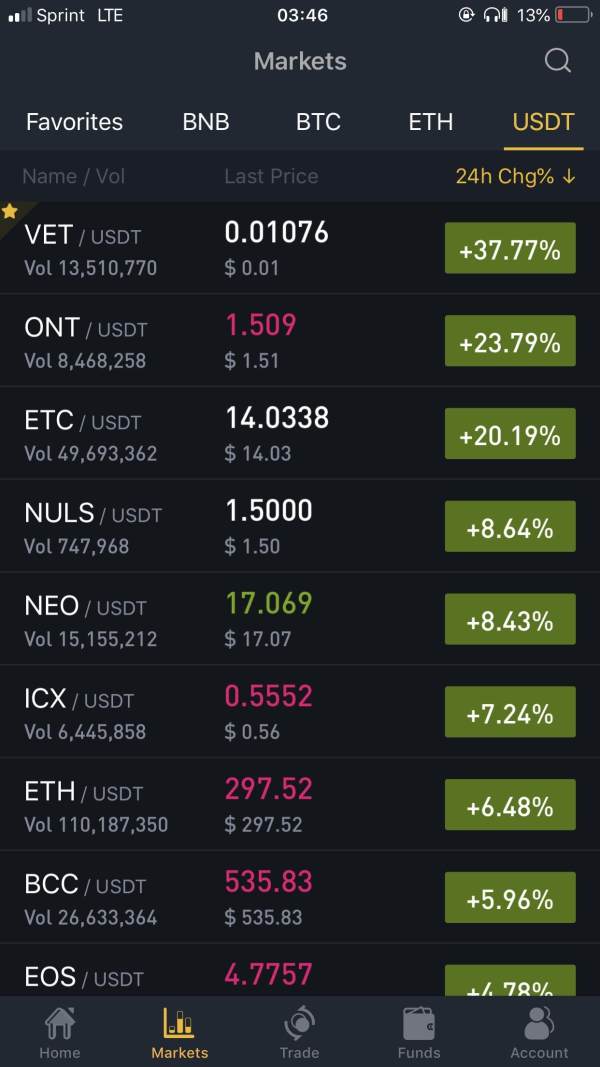Open the Funds wallet icon
The height and width of the screenshot is (1067, 600).
coord(419,1024)
